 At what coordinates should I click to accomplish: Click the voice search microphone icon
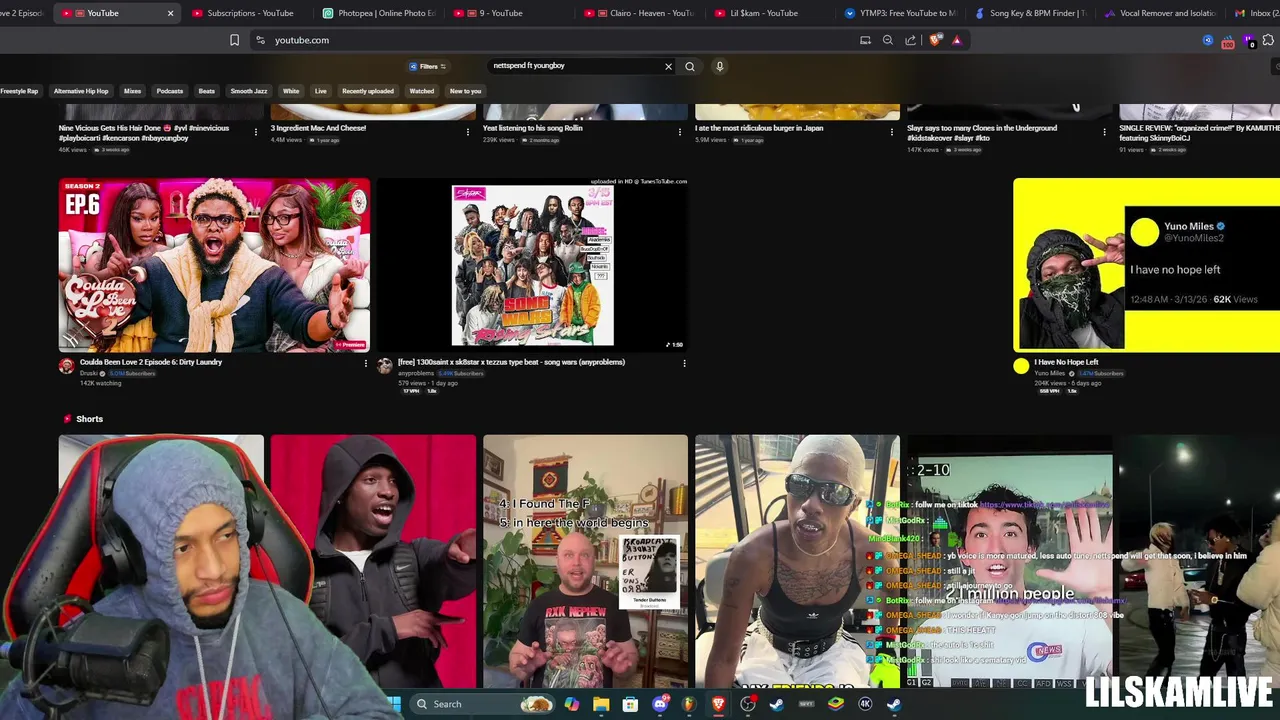point(719,66)
